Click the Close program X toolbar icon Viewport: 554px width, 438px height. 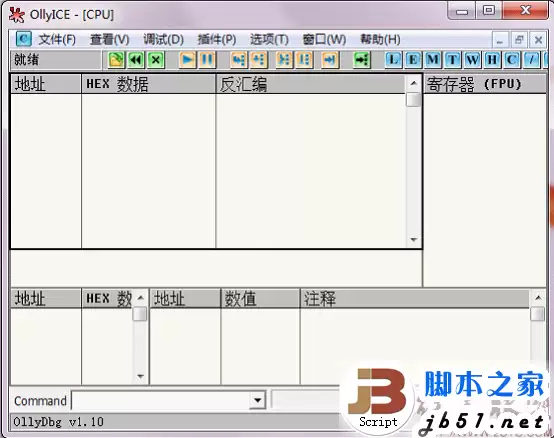click(156, 60)
